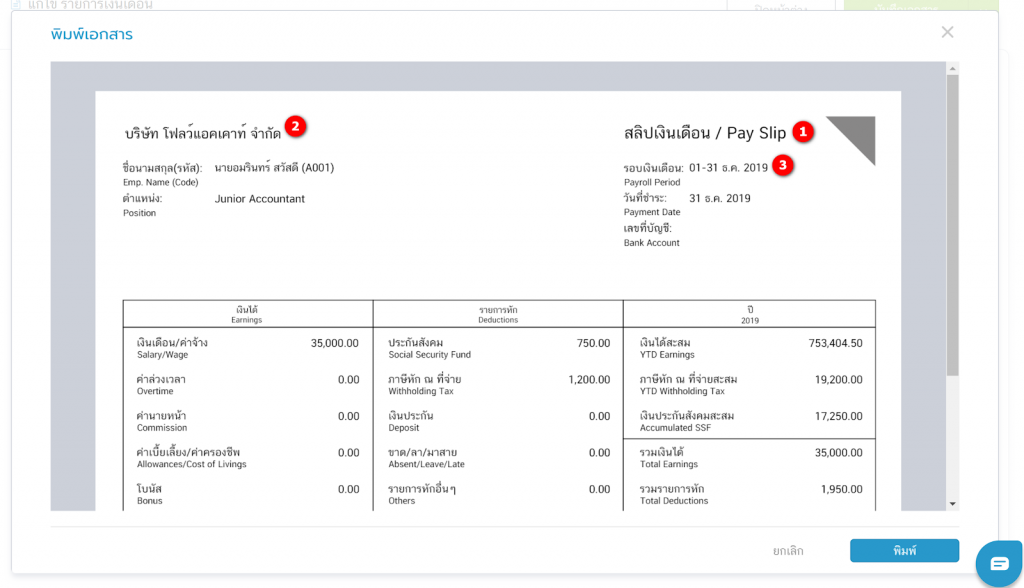Click the Commission amount 0.00
The image size is (1024, 588).
tap(349, 416)
